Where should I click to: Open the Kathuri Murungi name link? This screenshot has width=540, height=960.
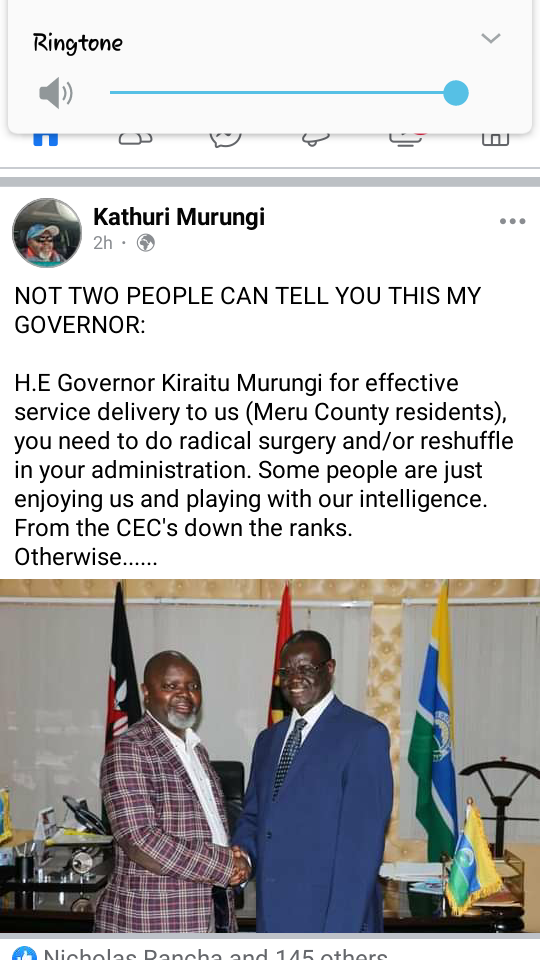179,217
